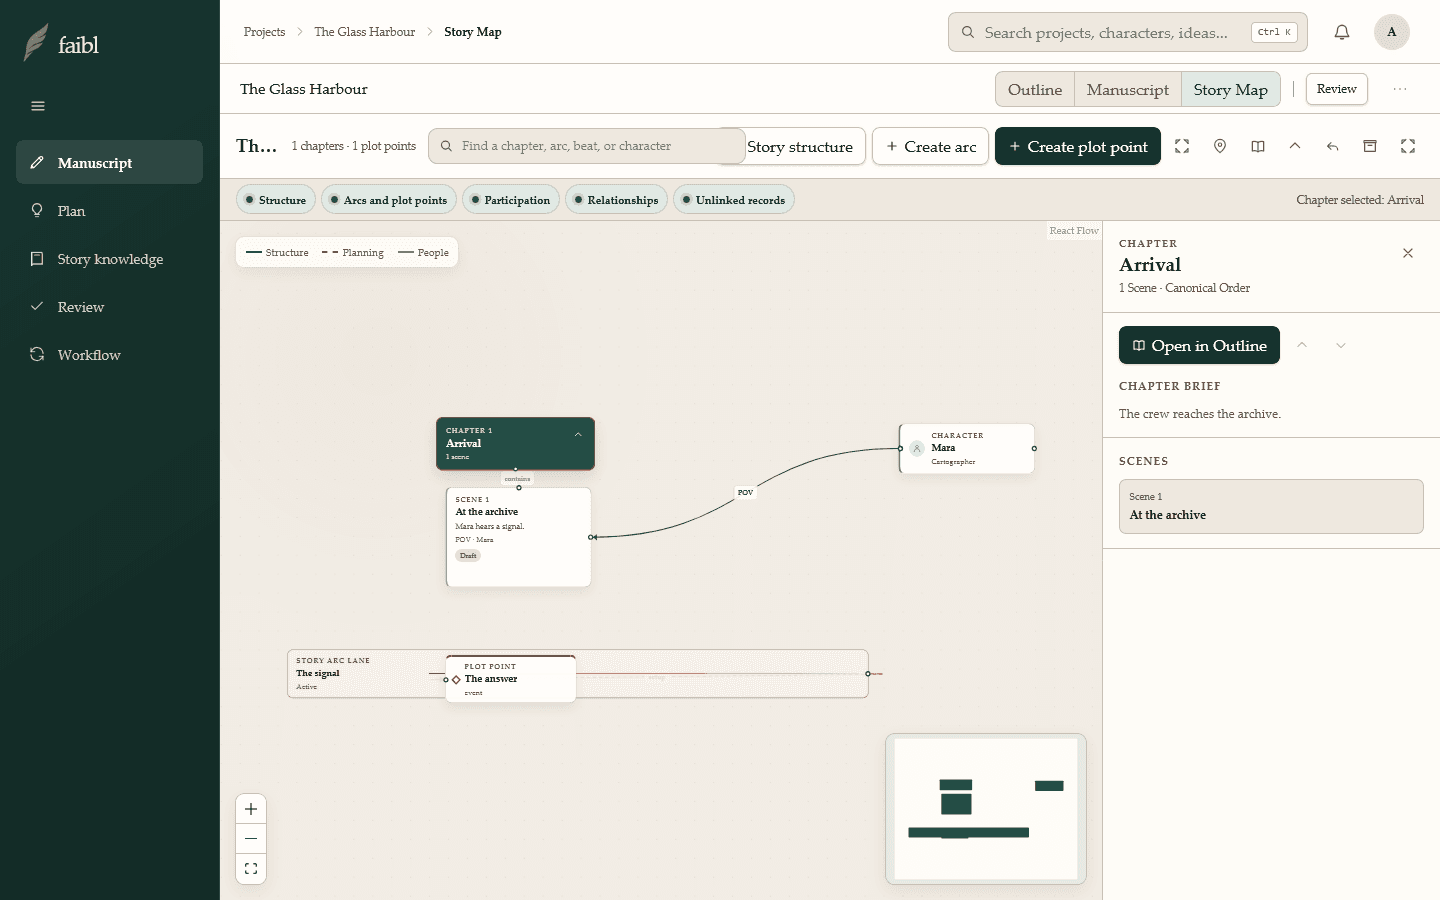Click the location pin icon in the toolbar
The image size is (1440, 900).
point(1220,146)
